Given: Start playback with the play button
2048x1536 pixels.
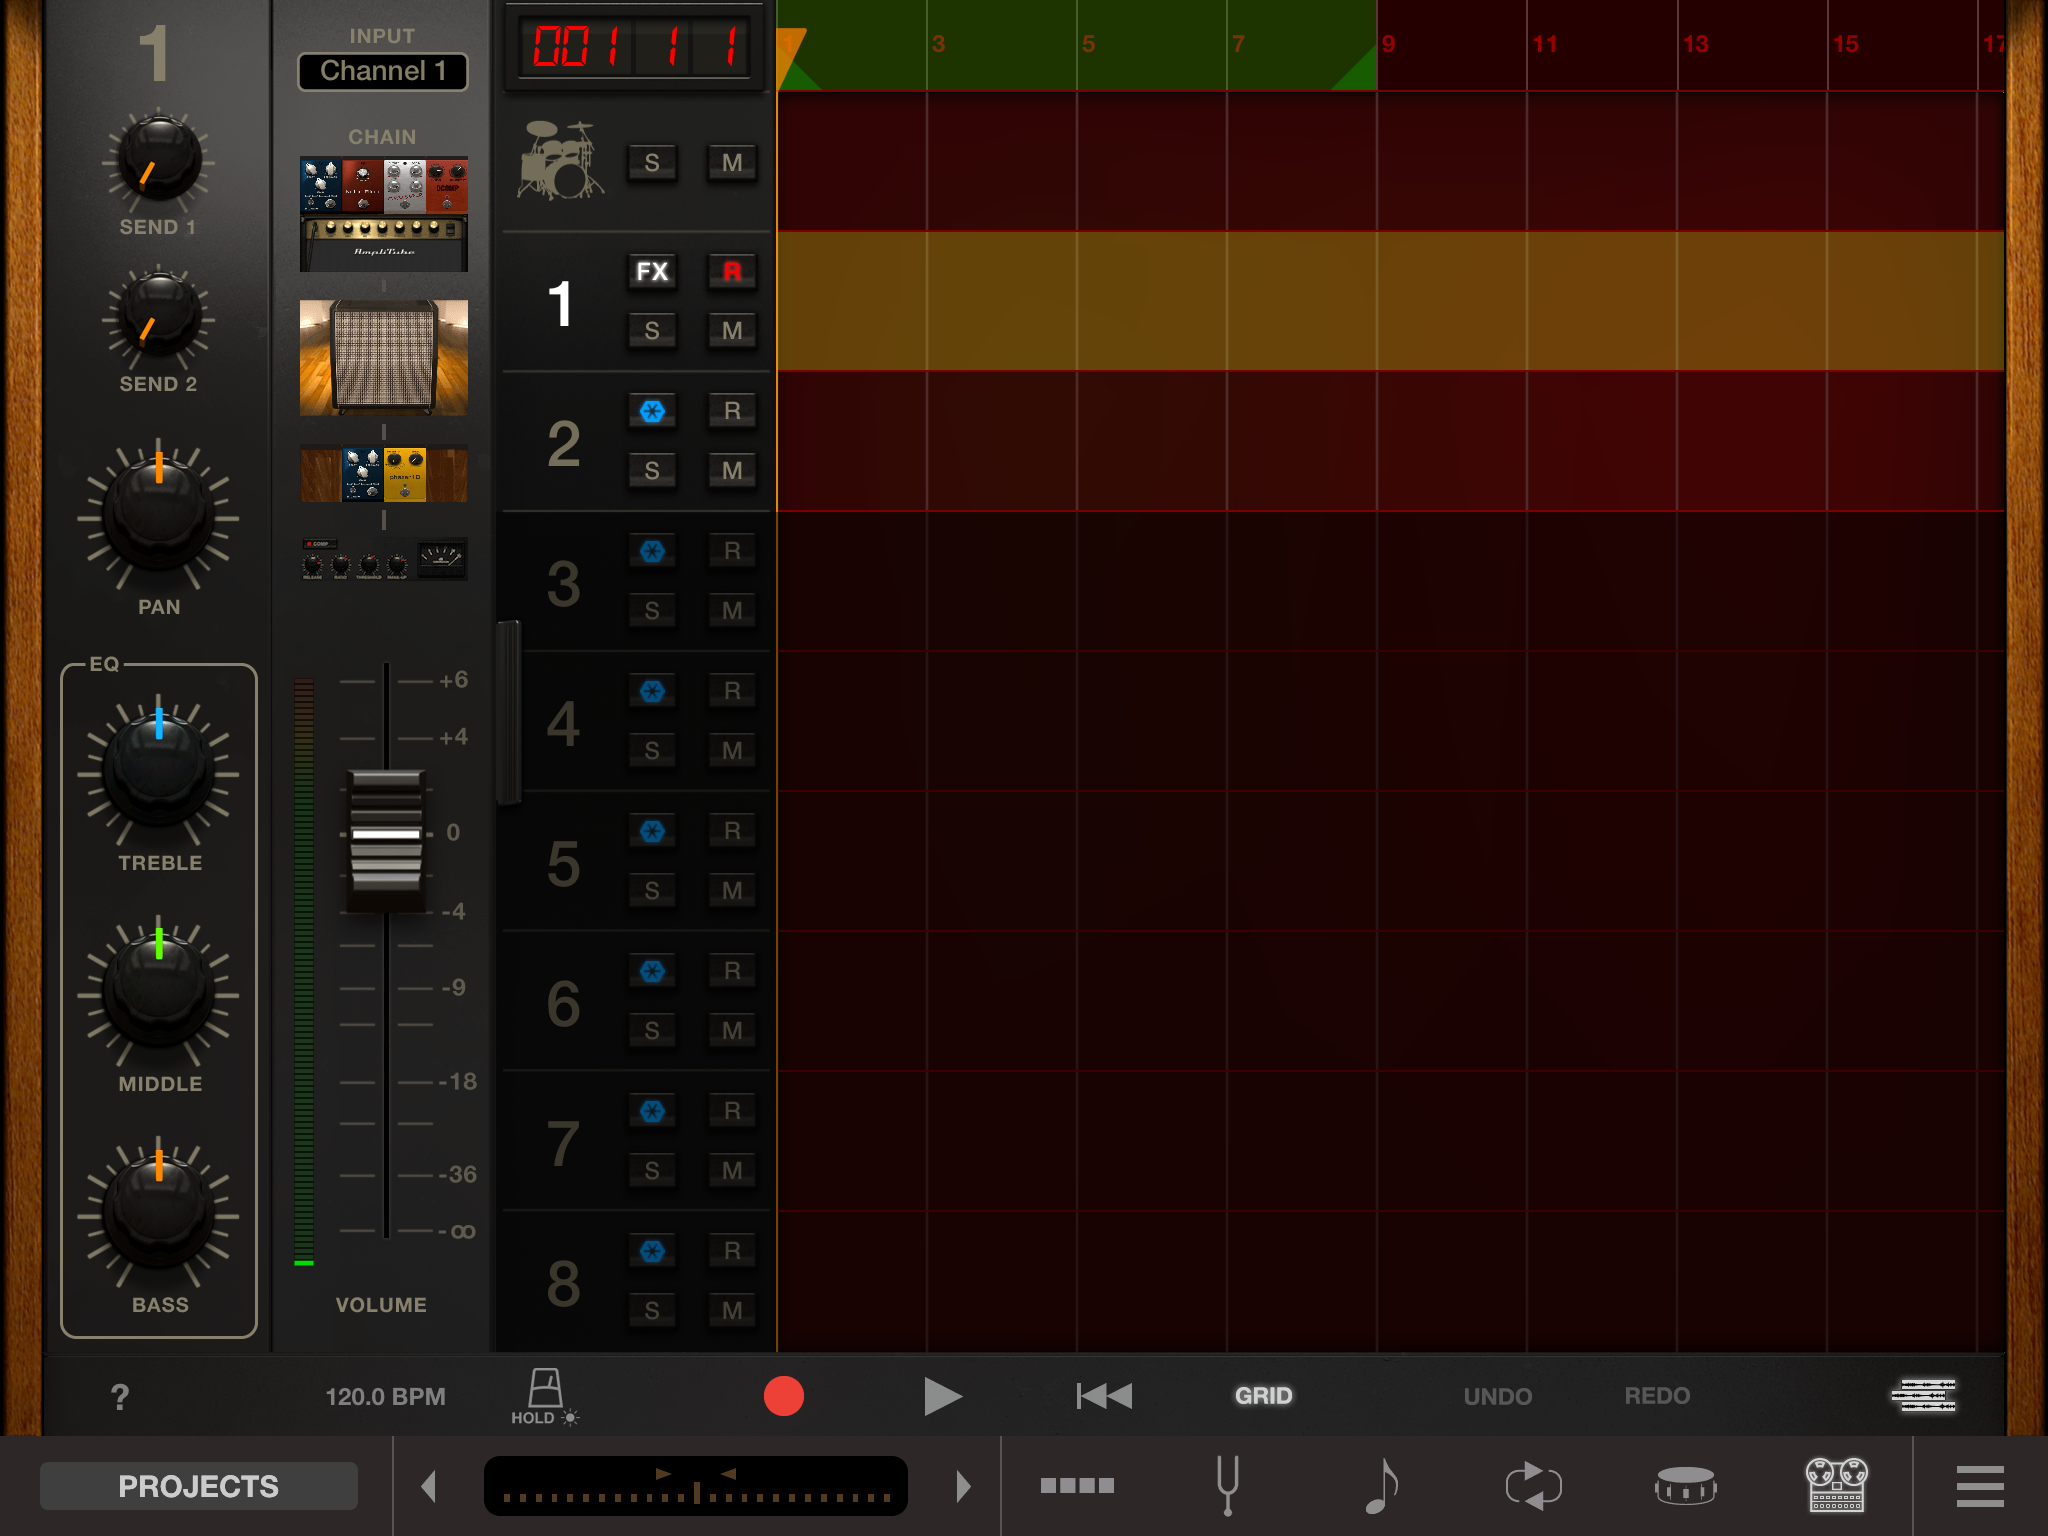Looking at the screenshot, I should pyautogui.click(x=941, y=1396).
